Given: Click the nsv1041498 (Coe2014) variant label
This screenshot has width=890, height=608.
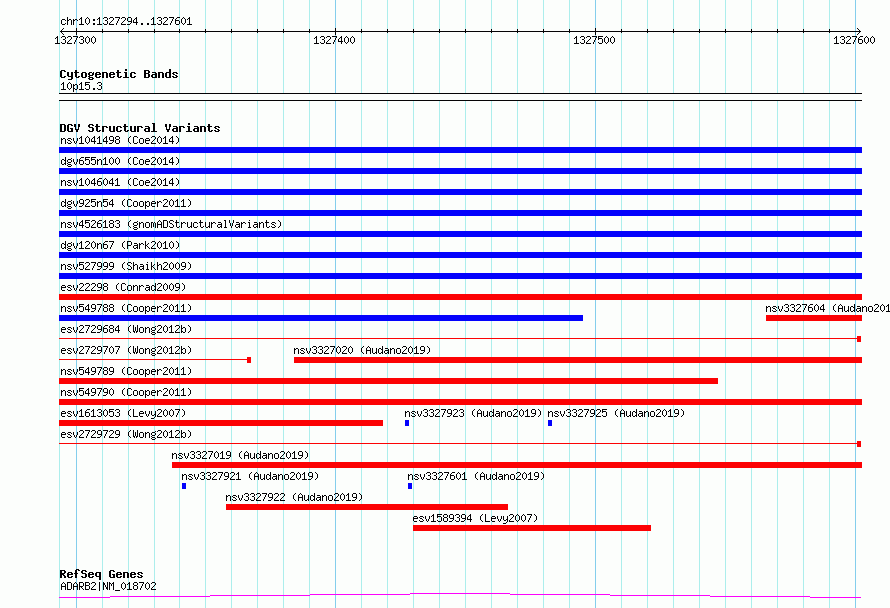Looking at the screenshot, I should point(120,140).
